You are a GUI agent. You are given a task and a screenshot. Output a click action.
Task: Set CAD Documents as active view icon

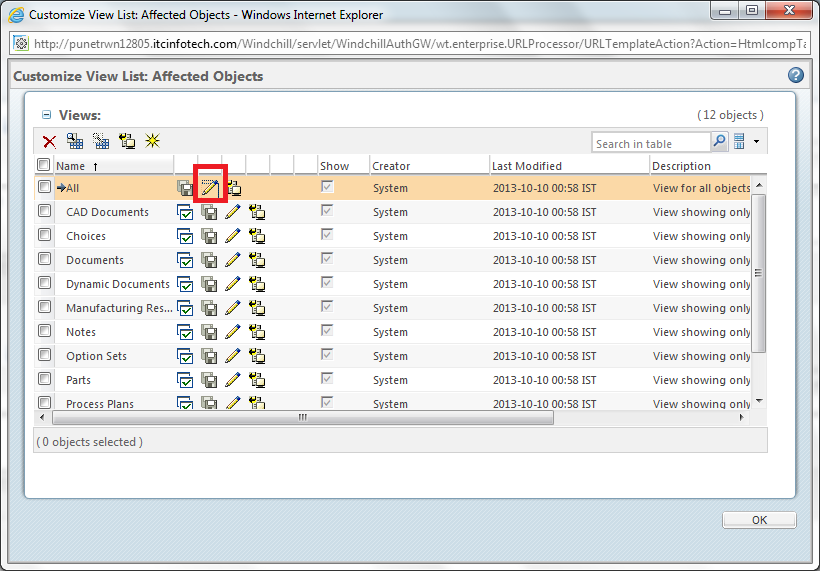(x=185, y=212)
